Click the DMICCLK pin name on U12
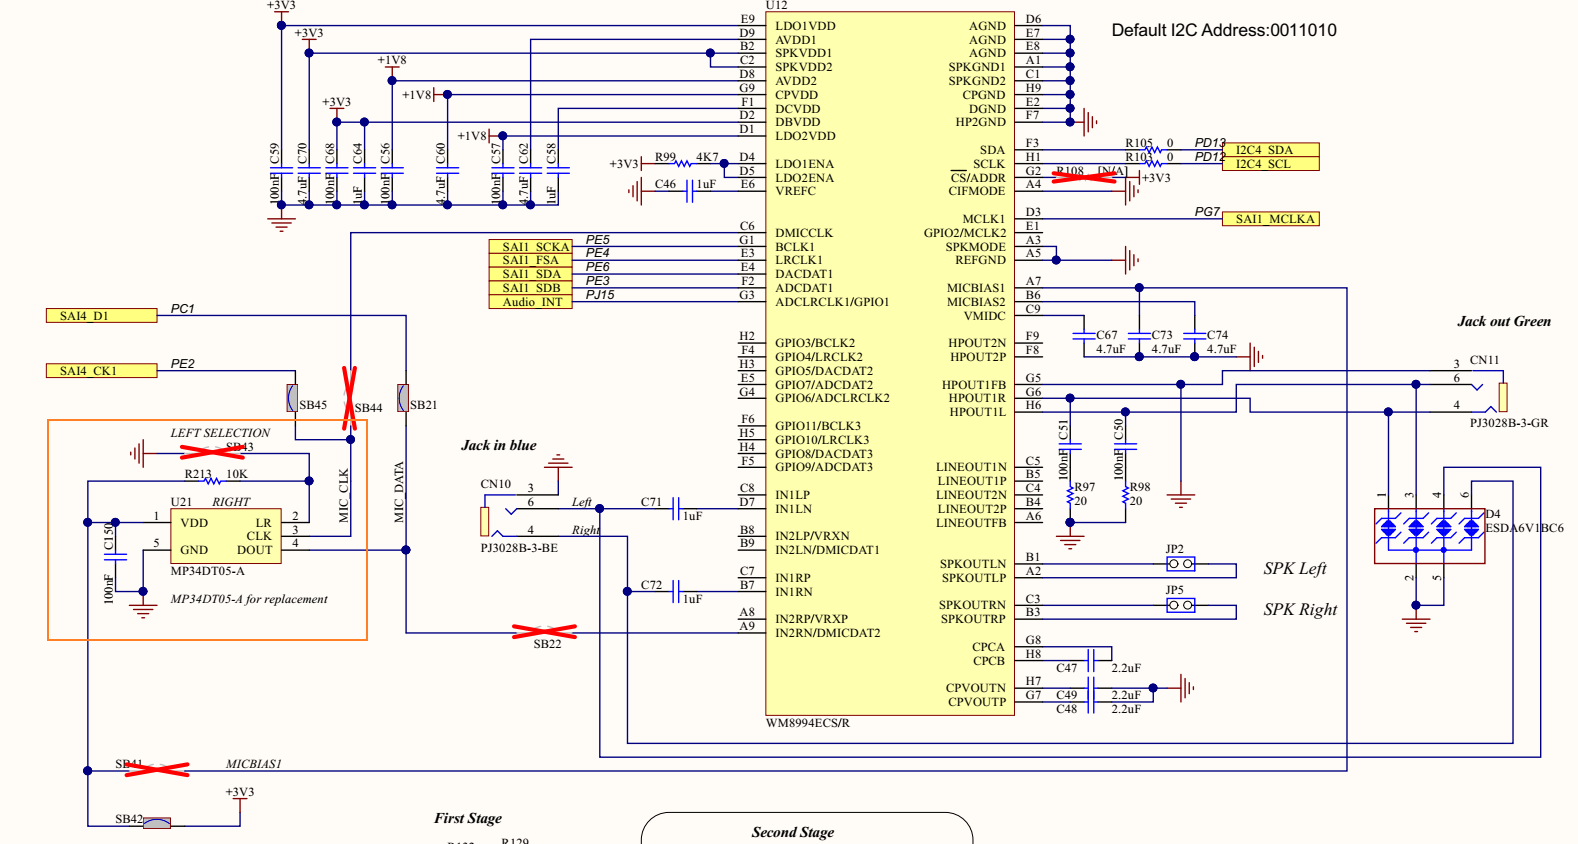The image size is (1578, 844). tap(804, 233)
